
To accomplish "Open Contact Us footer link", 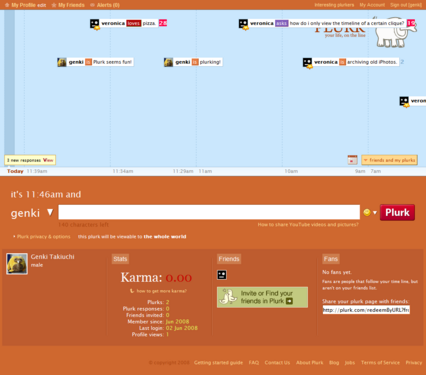I will tap(277, 363).
